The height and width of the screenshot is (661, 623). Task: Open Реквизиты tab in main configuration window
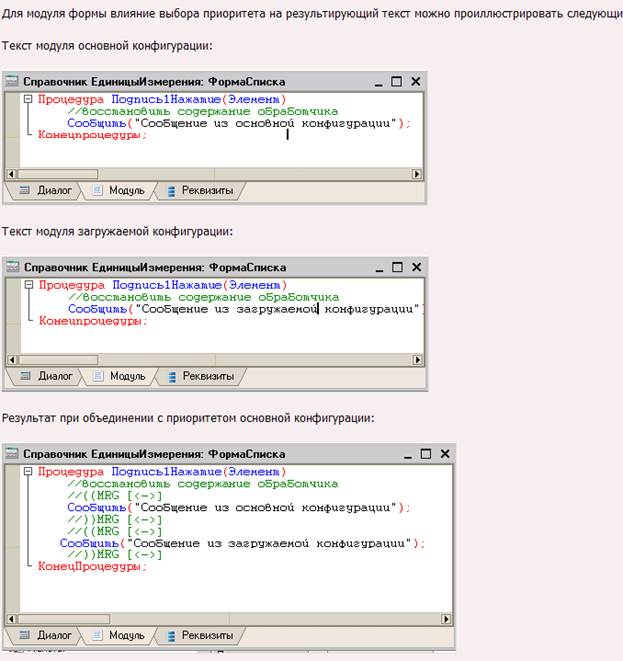[x=201, y=191]
